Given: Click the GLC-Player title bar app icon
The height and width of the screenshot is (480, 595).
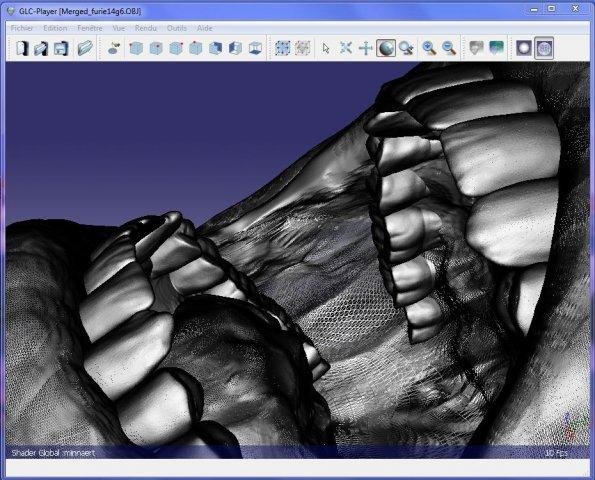Looking at the screenshot, I should coord(11,11).
